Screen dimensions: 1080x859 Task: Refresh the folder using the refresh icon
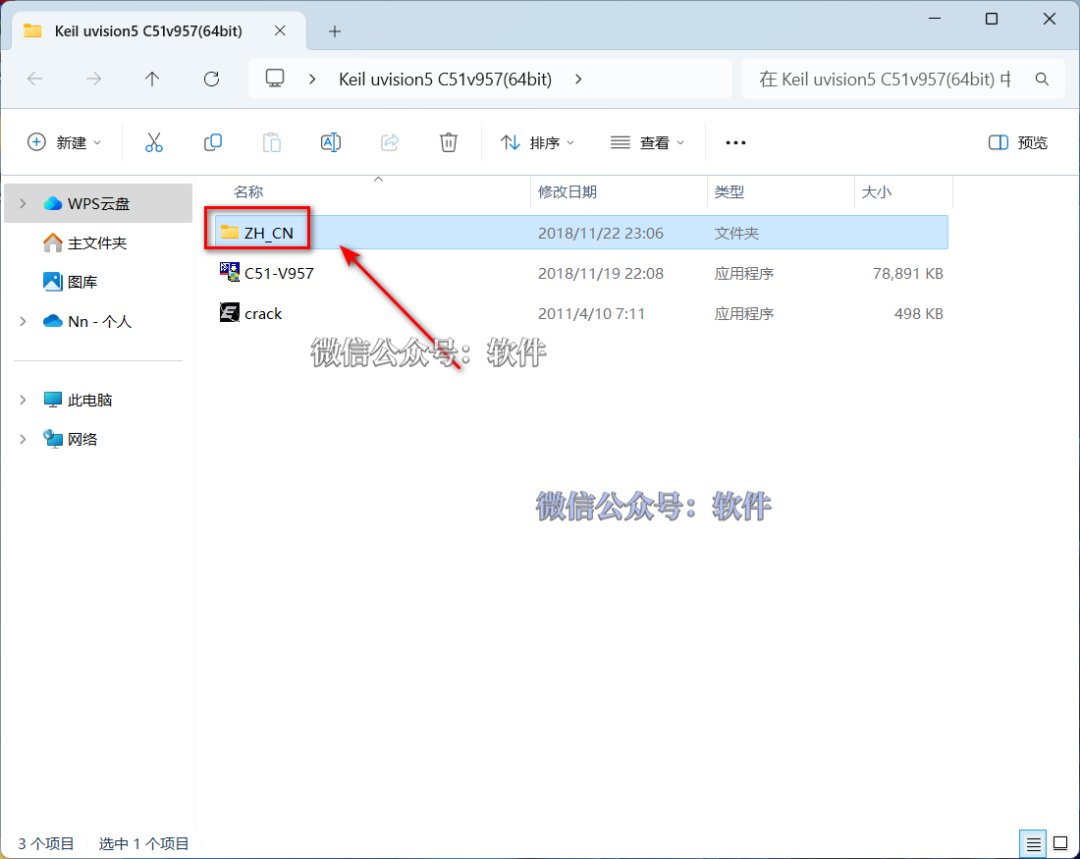211,79
